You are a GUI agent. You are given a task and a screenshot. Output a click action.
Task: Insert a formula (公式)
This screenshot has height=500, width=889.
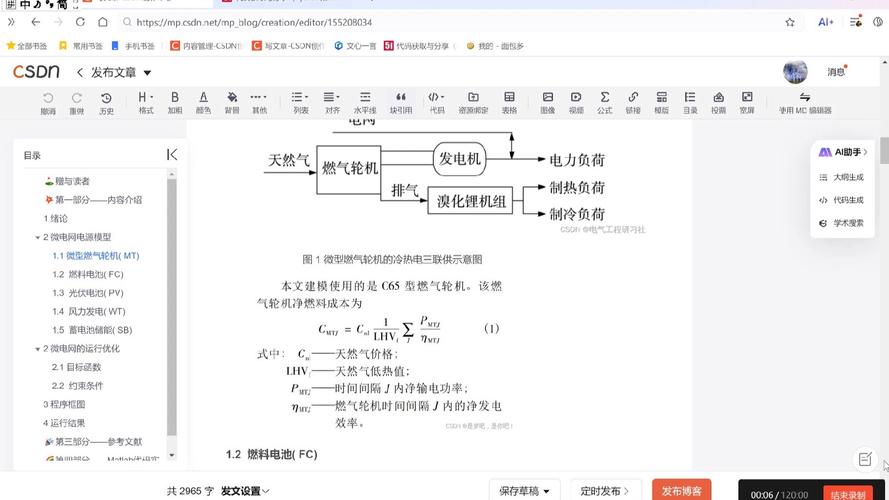point(604,103)
